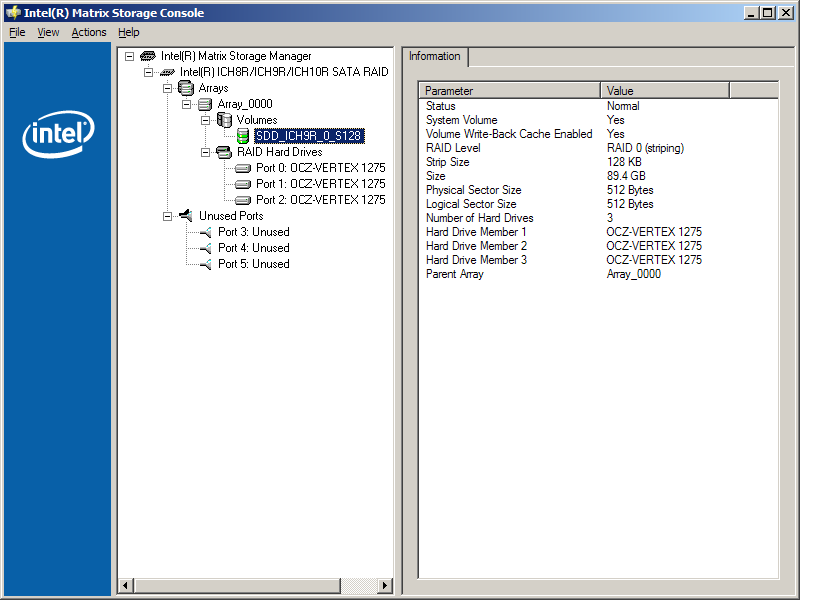
Task: Click the '89.4 GB' size value
Action: pos(626,176)
